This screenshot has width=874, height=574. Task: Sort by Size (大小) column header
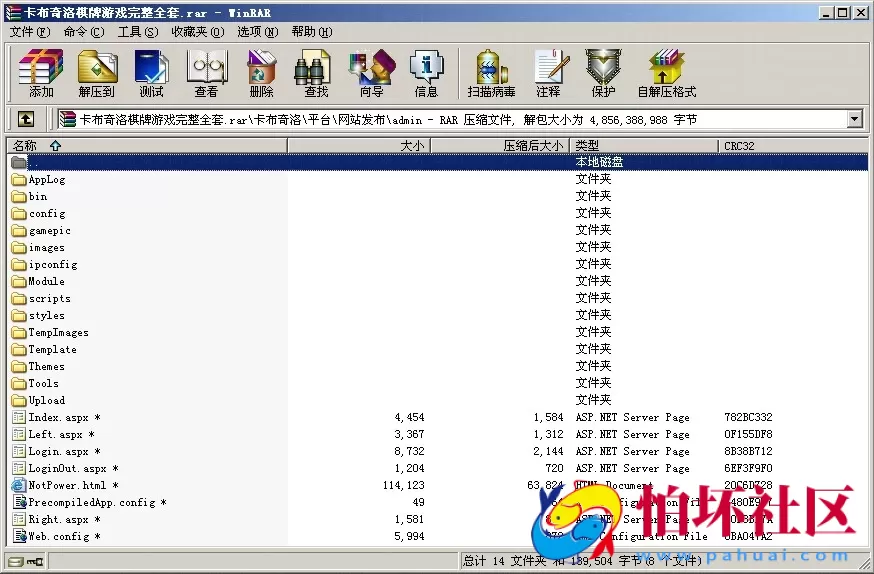pos(358,146)
